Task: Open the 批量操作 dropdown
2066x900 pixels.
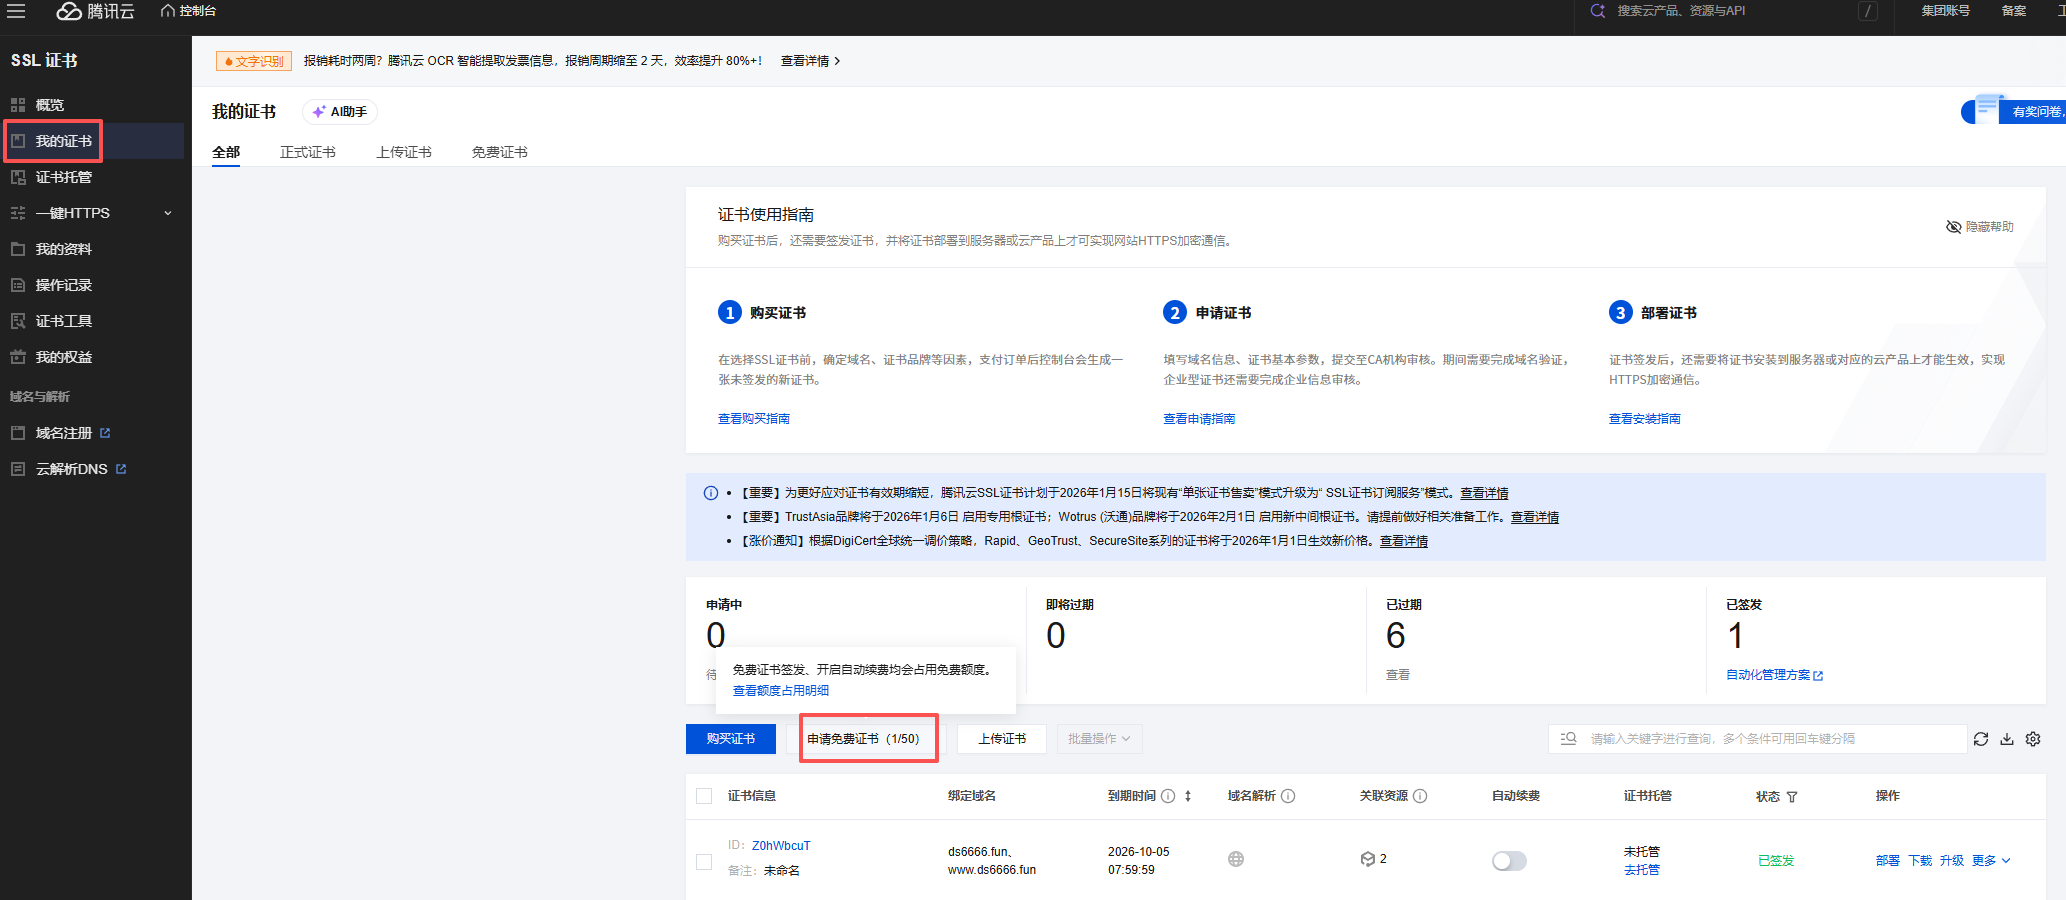Action: tap(1099, 739)
